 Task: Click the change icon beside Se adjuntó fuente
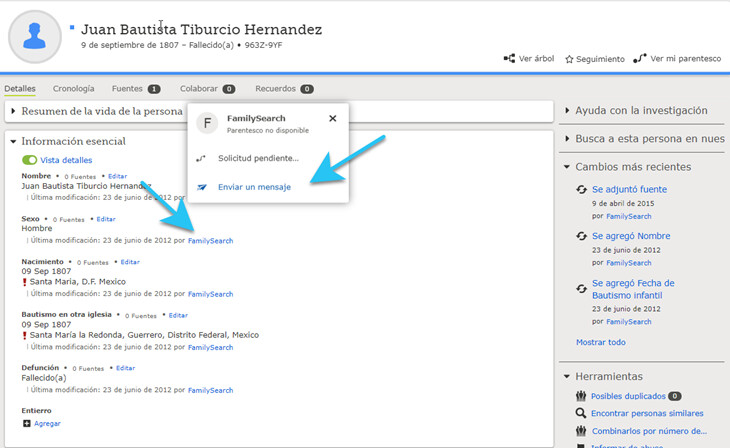(581, 190)
